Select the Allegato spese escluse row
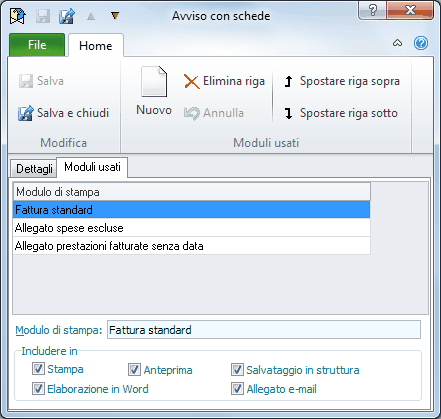The width and height of the screenshot is (441, 419). coord(192,228)
